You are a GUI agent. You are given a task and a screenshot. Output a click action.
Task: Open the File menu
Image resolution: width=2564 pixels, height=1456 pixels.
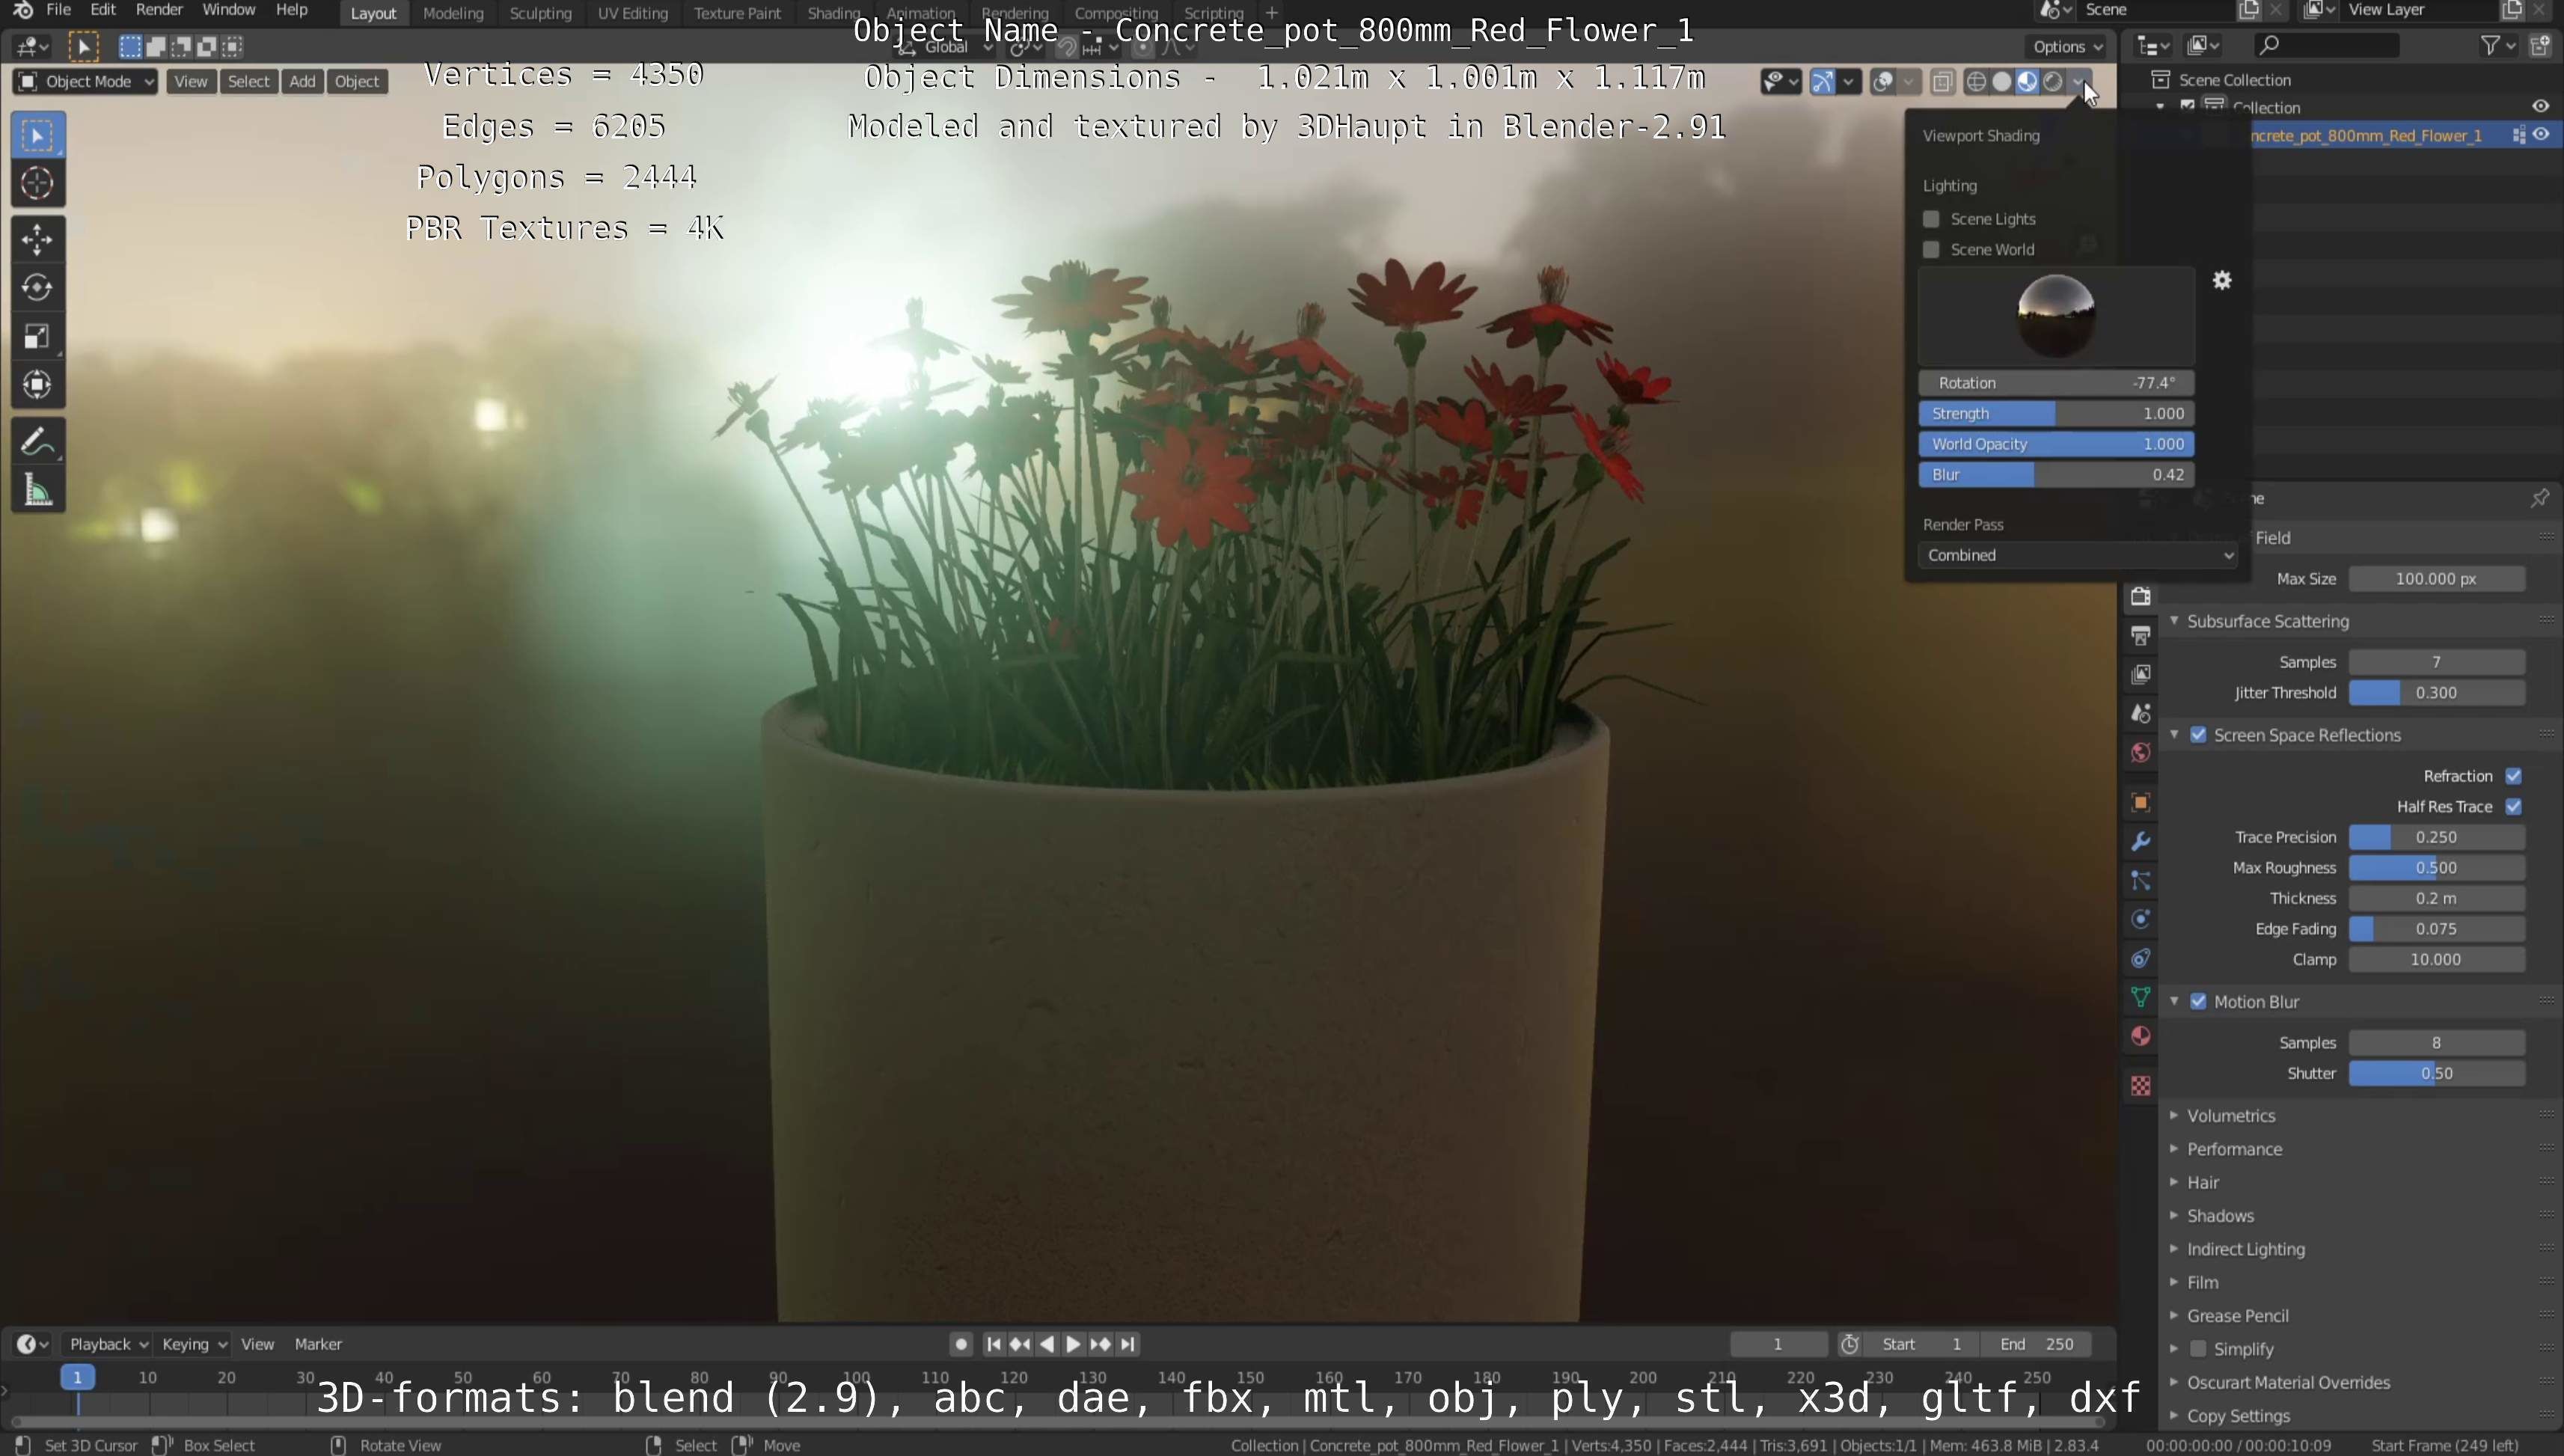click(58, 10)
